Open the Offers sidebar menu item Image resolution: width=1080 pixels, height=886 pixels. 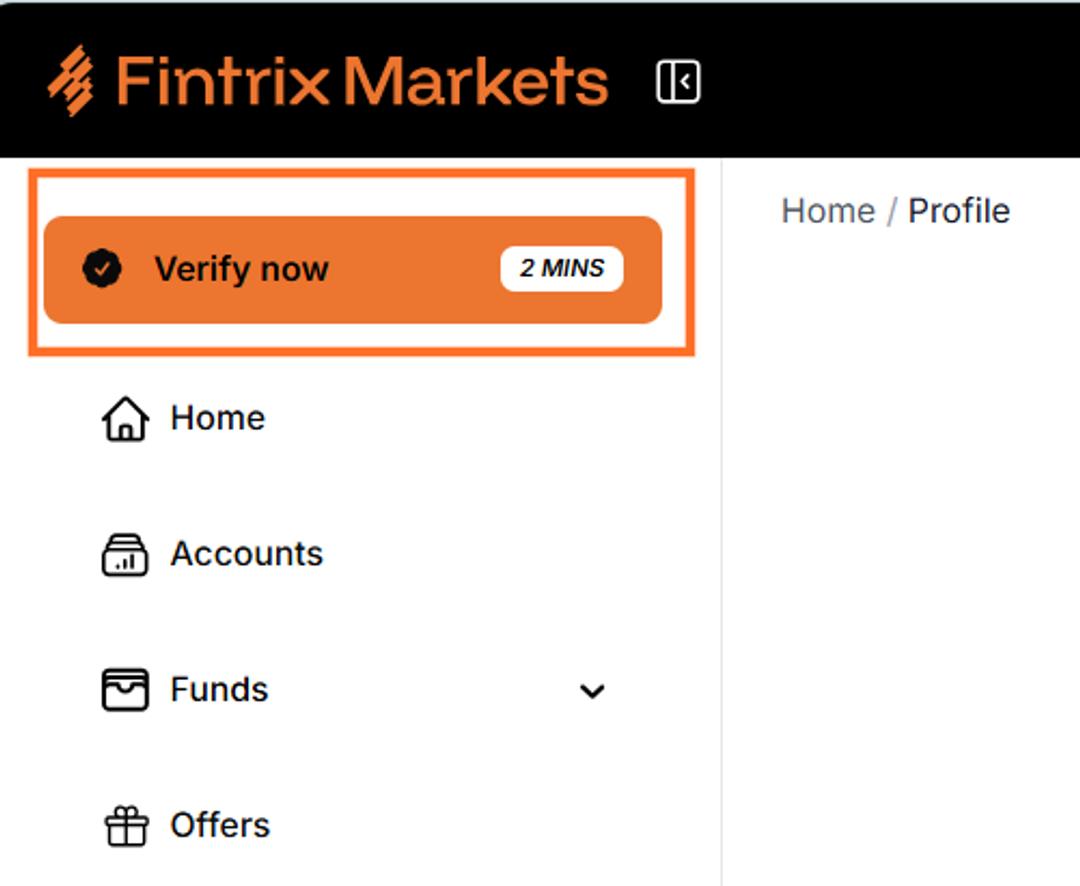click(x=353, y=825)
